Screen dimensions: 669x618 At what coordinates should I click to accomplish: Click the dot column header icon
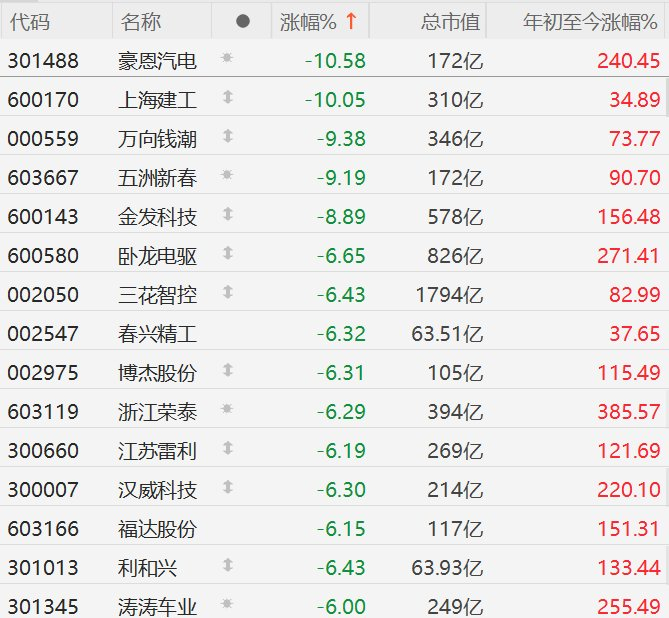click(x=243, y=21)
